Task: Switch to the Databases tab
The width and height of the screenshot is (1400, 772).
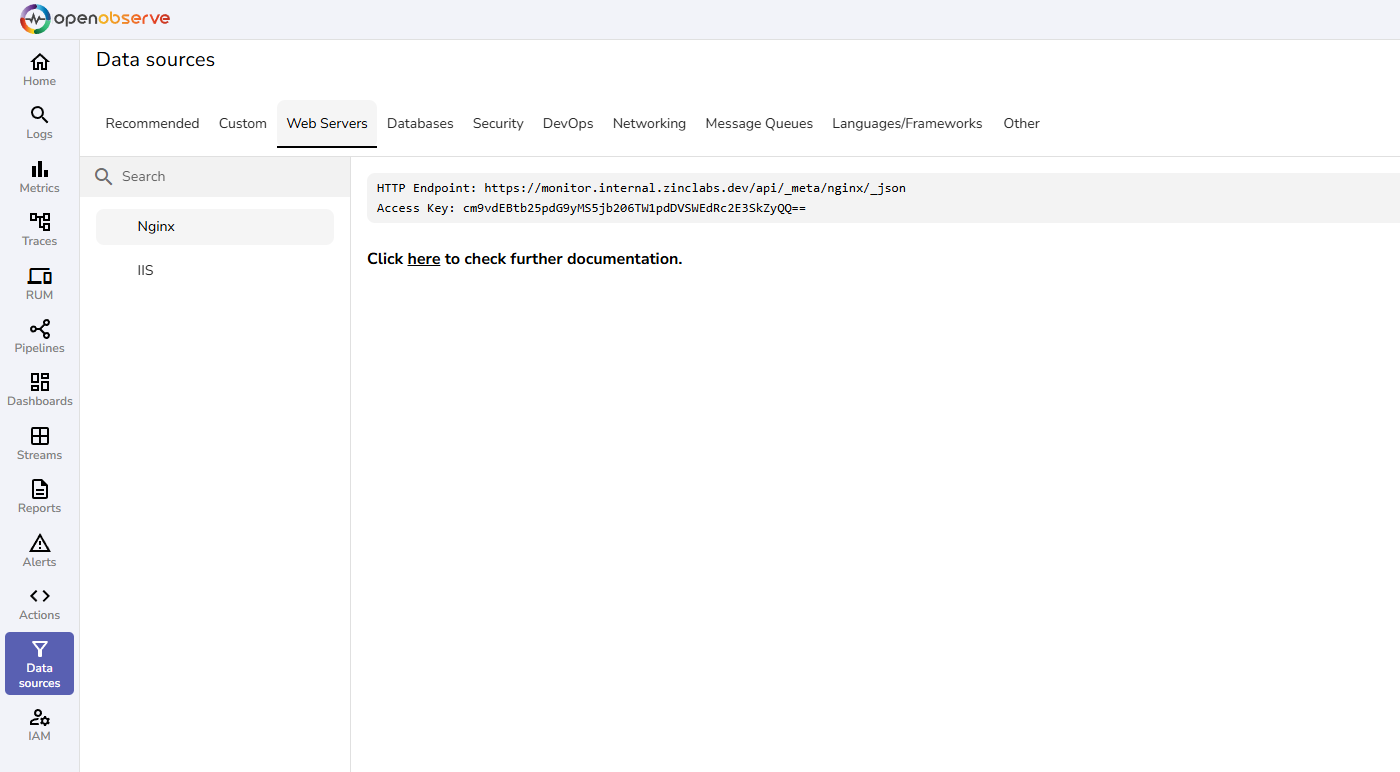Action: pos(420,124)
